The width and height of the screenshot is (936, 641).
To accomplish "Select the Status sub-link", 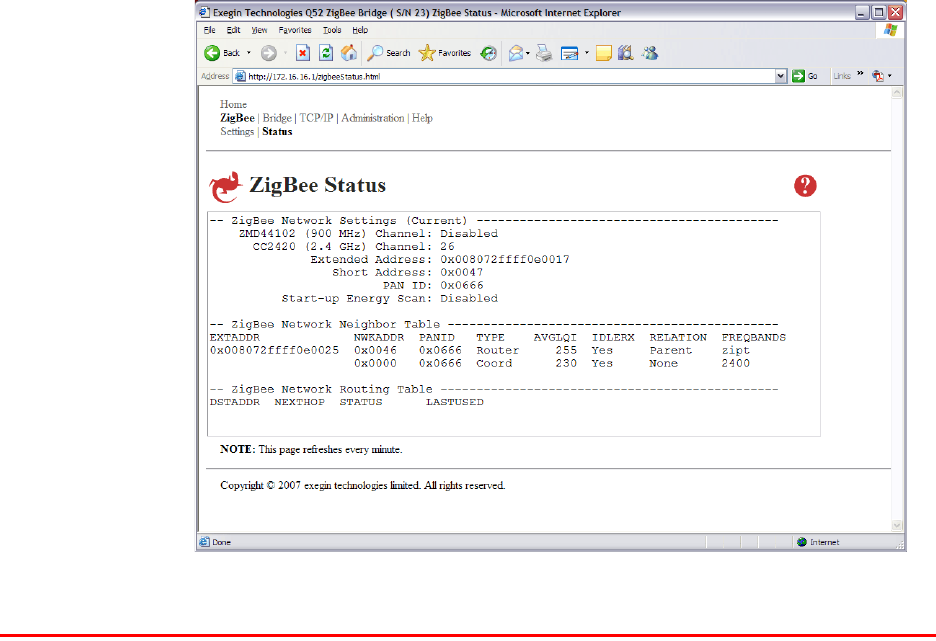I will coord(277,132).
